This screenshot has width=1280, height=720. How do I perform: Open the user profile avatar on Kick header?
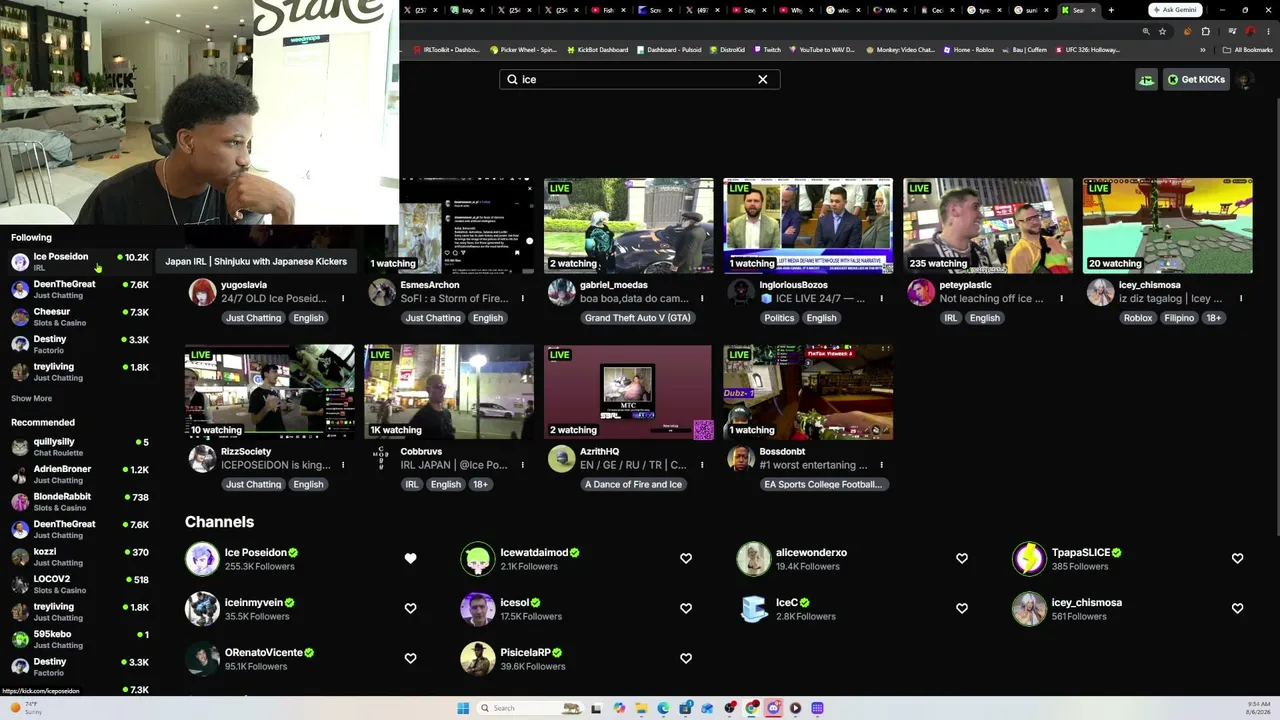click(x=1245, y=80)
